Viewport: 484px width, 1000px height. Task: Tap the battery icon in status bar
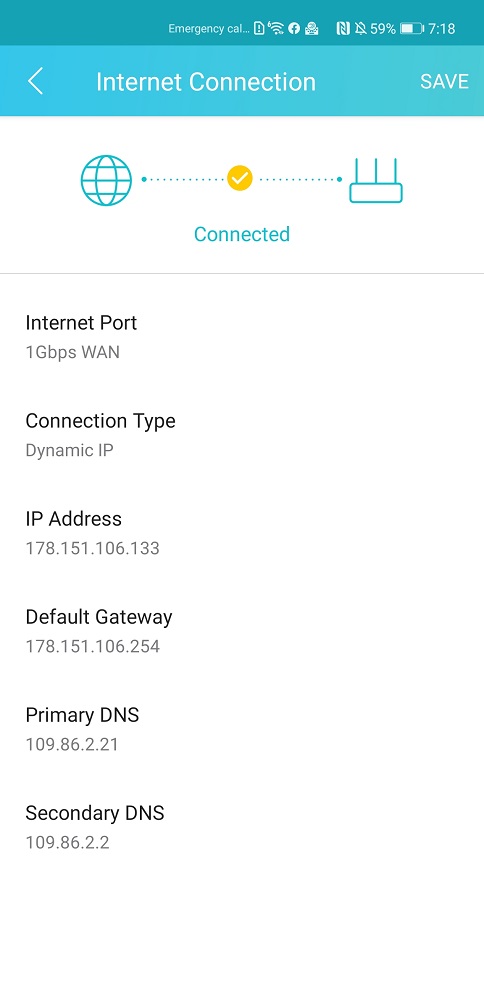point(412,28)
